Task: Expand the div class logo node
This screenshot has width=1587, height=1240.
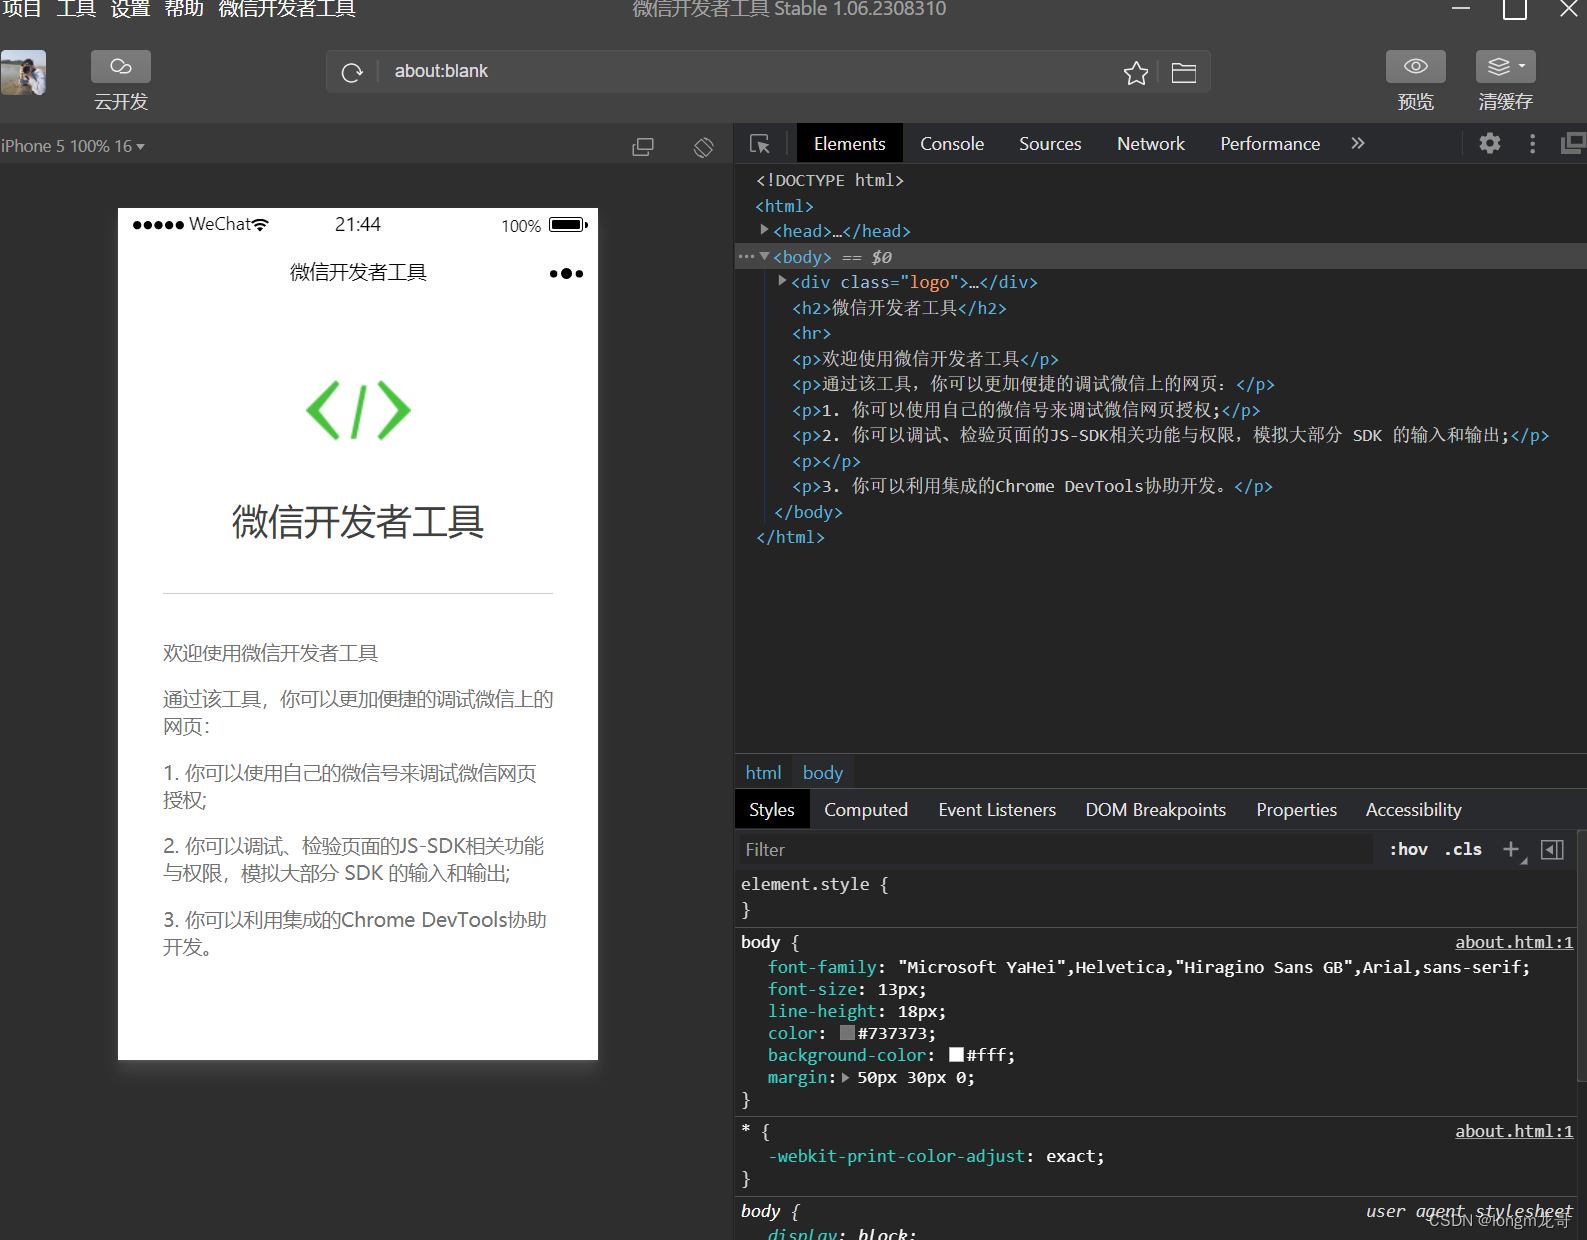Action: [x=783, y=281]
